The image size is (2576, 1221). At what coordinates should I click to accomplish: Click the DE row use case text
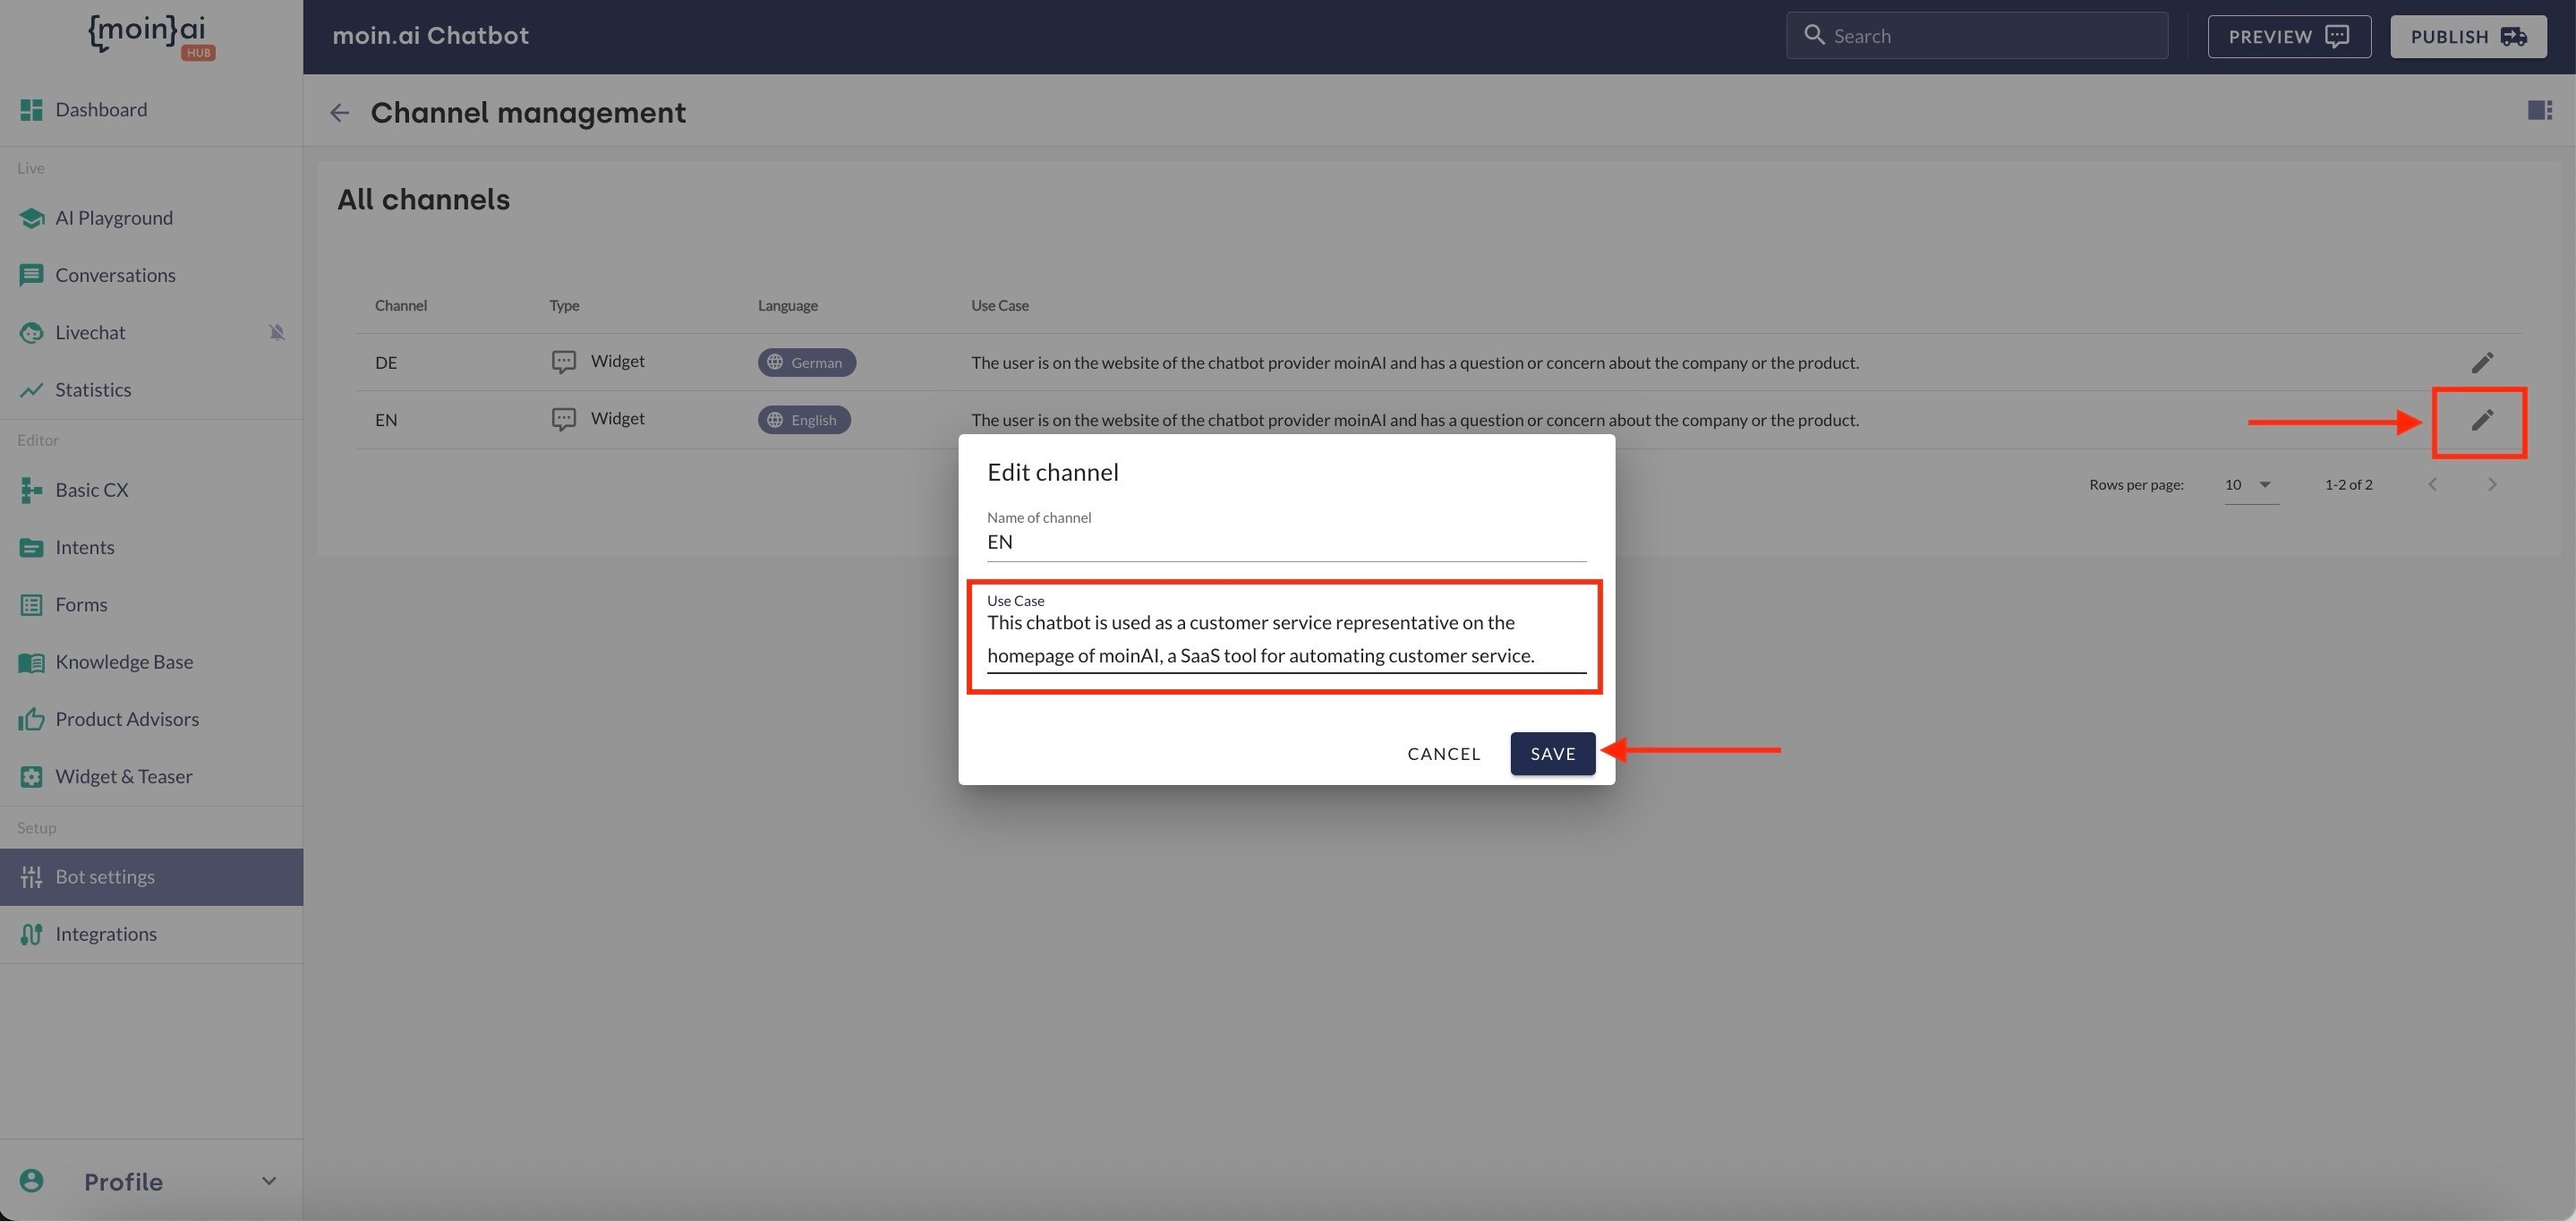coord(1415,363)
